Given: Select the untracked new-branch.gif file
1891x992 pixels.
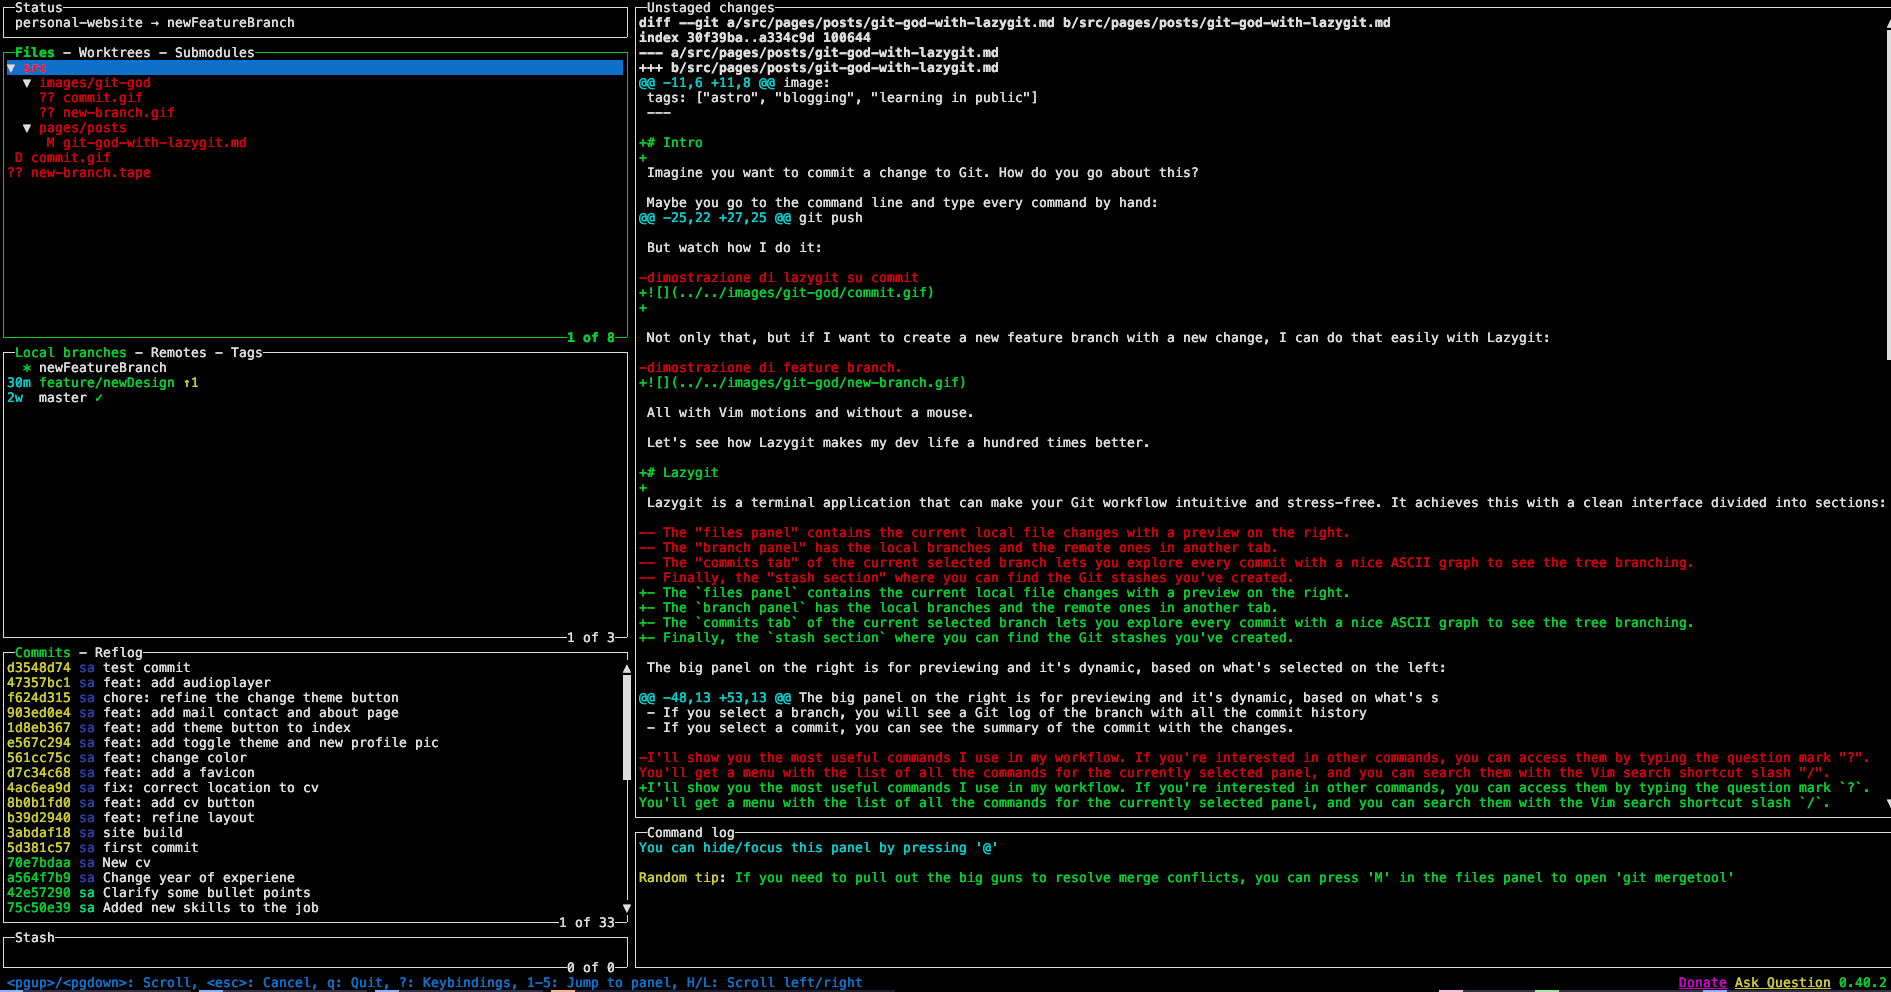Looking at the screenshot, I should pyautogui.click(x=118, y=113).
